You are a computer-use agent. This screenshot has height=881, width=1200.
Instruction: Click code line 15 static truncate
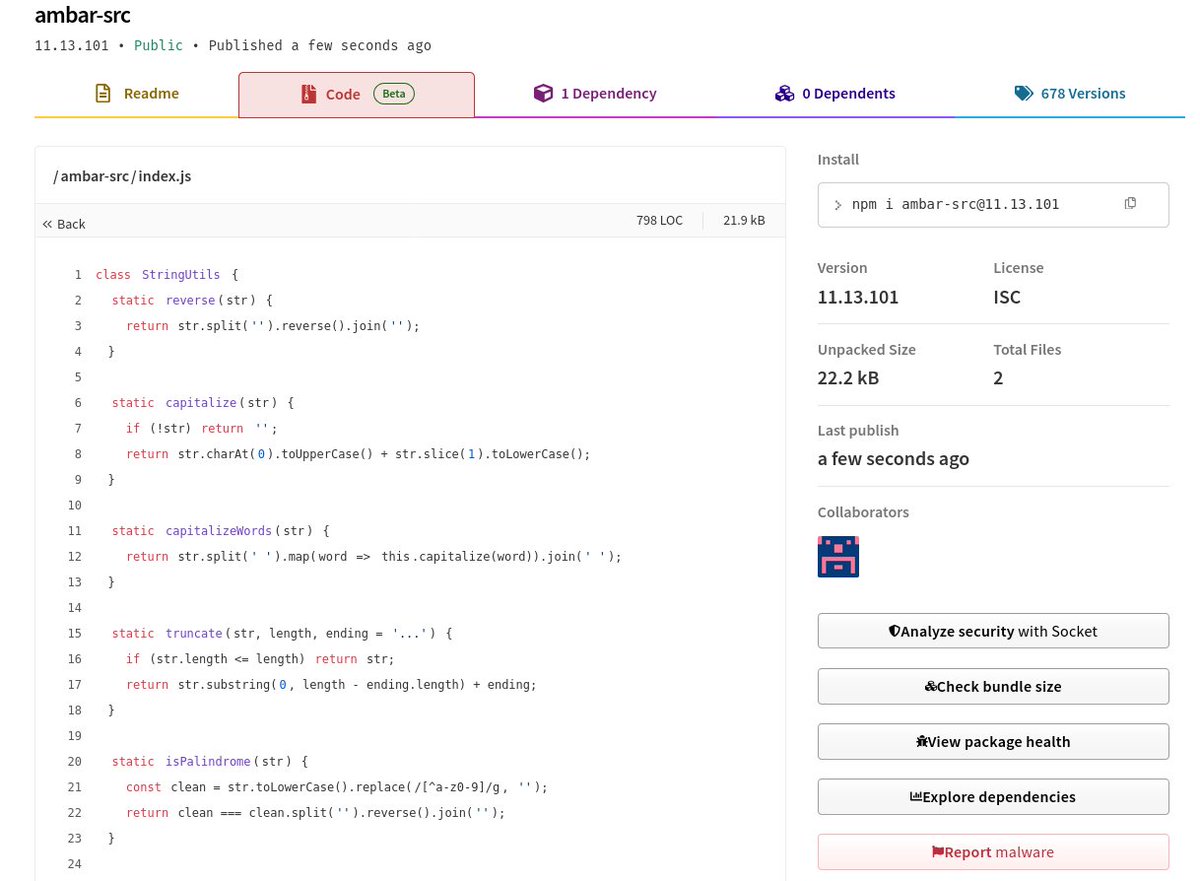[283, 633]
